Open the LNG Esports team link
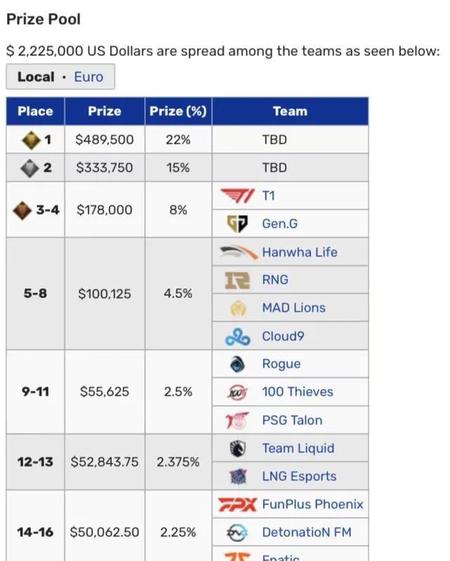The width and height of the screenshot is (450, 561). click(299, 476)
